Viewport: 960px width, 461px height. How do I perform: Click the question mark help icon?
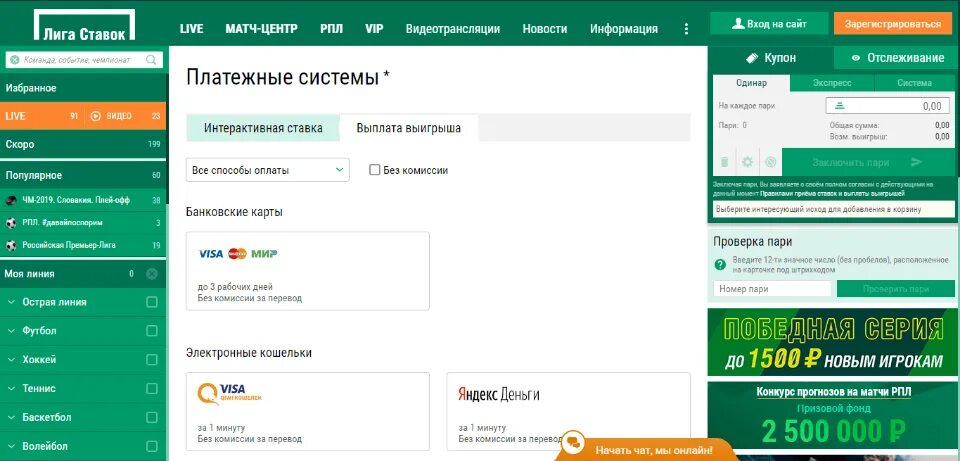click(720, 264)
